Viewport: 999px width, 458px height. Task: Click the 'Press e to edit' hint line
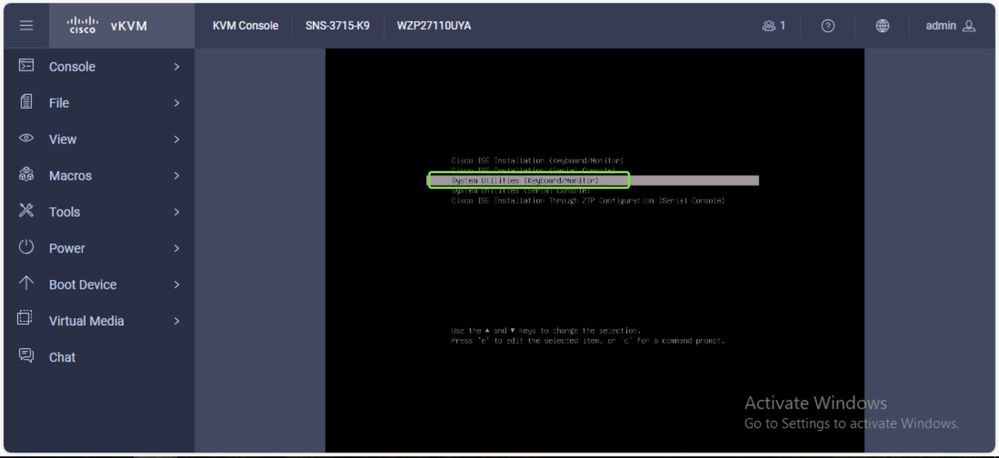[587, 341]
